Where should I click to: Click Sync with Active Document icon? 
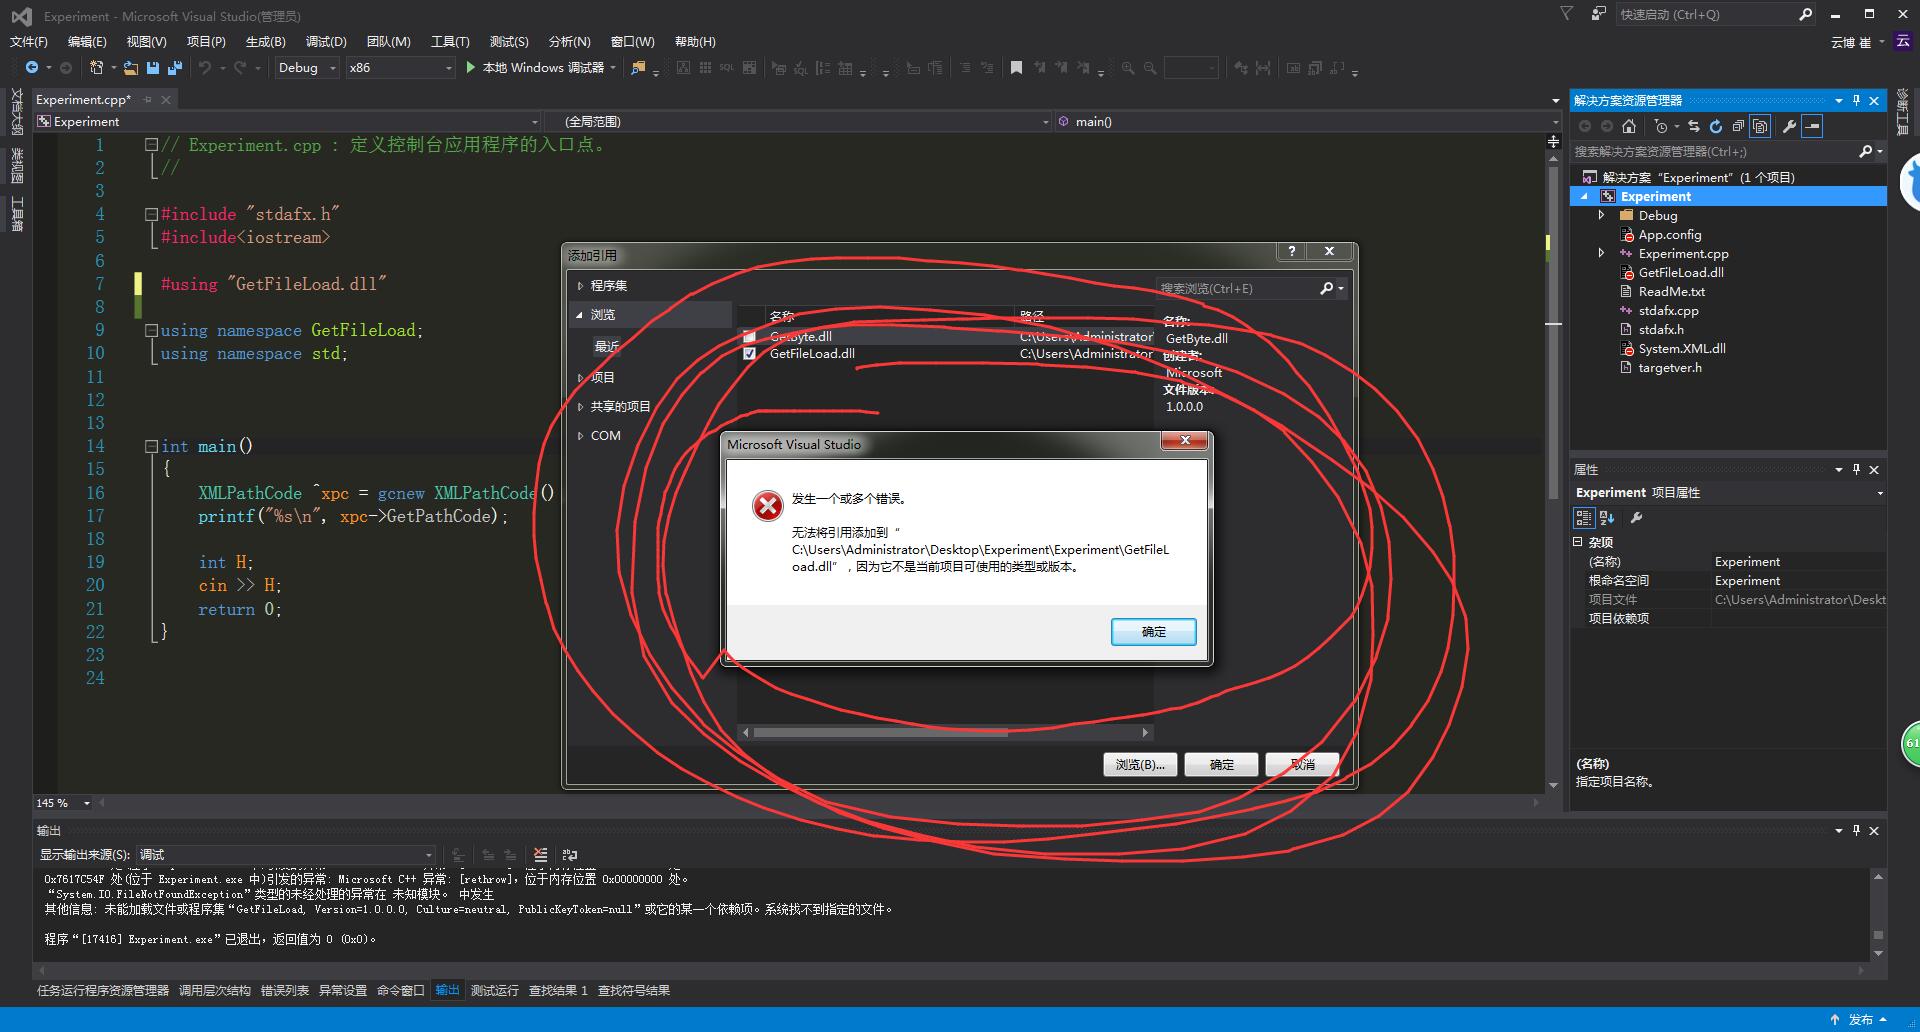[1694, 126]
